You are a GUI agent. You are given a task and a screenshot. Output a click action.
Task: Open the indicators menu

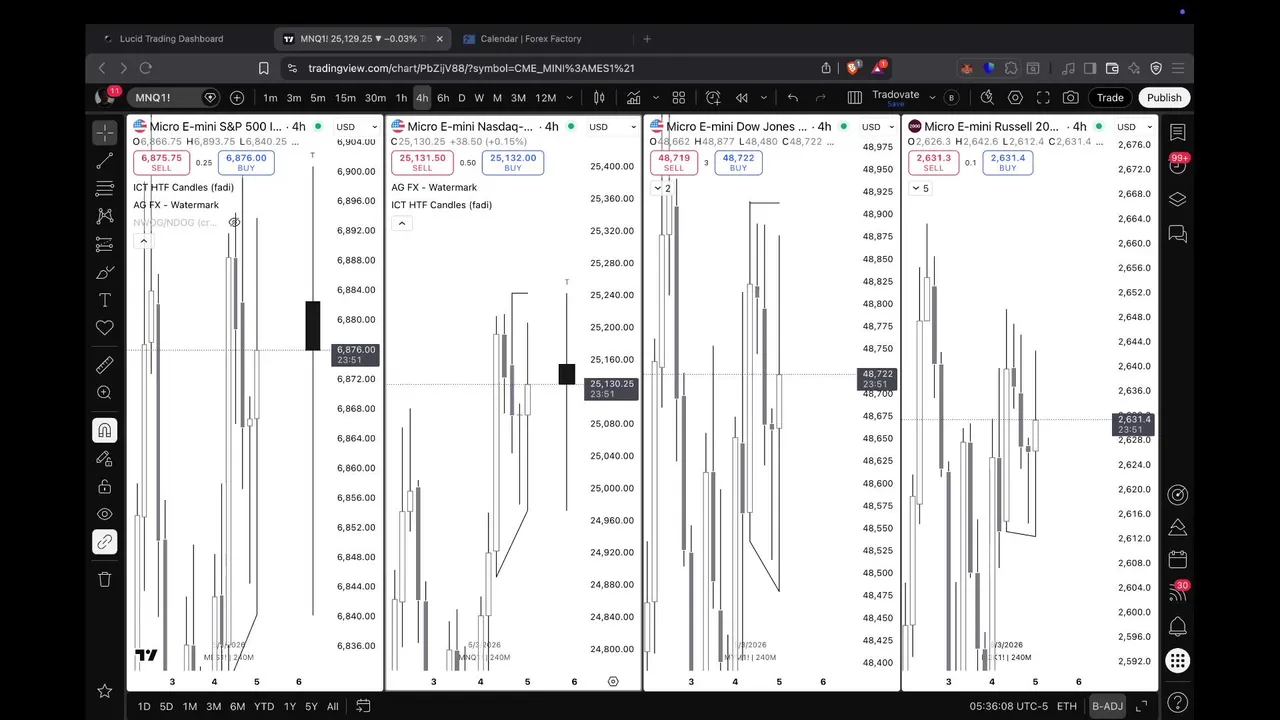[x=634, y=97]
